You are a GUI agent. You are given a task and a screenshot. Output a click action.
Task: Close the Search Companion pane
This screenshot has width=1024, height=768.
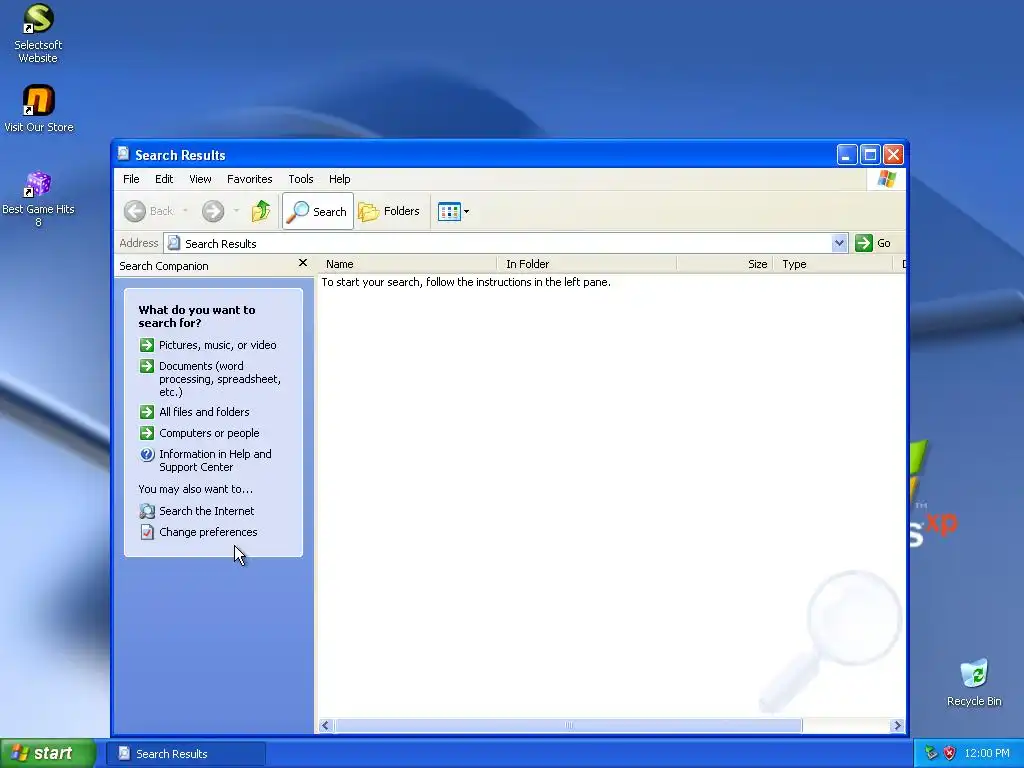click(302, 263)
